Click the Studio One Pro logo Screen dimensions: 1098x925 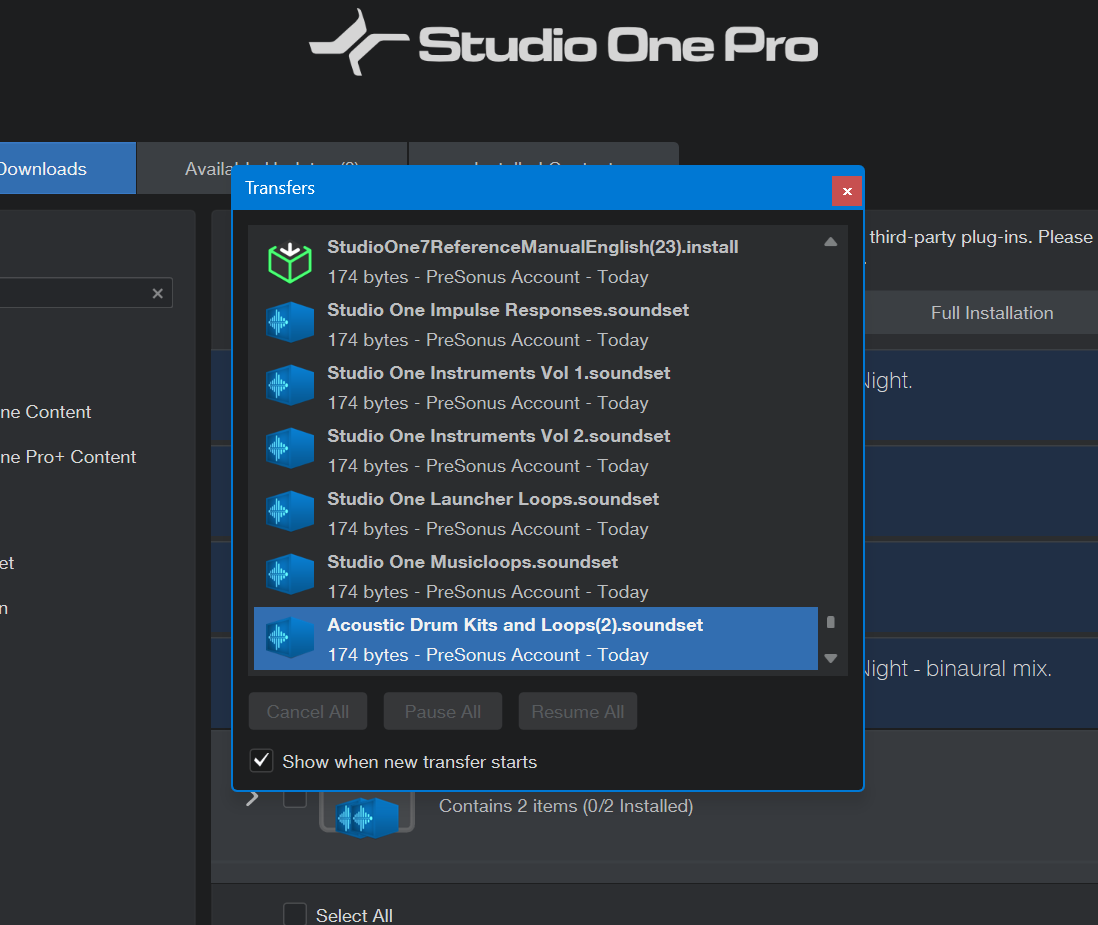click(x=563, y=42)
